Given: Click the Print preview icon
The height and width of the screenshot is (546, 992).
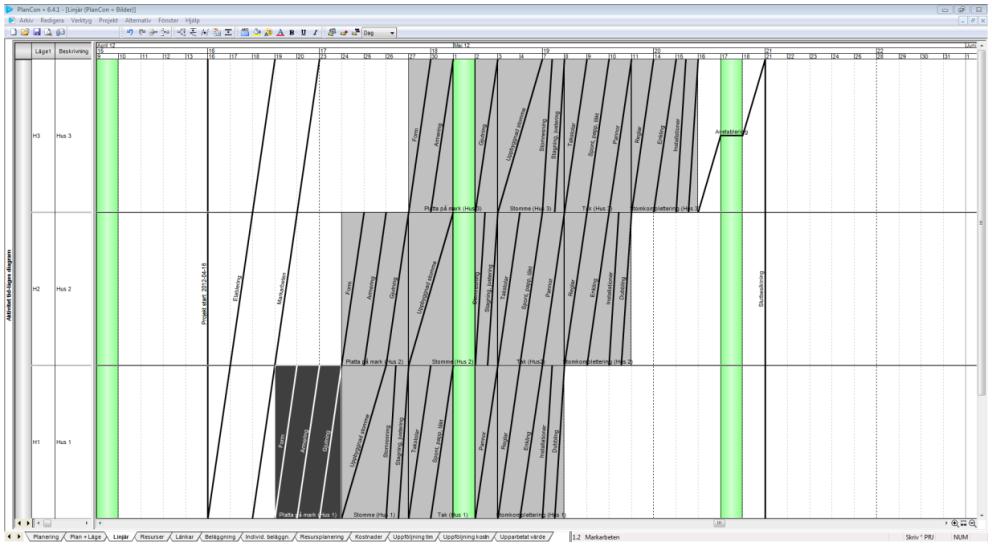Looking at the screenshot, I should coord(49,32).
